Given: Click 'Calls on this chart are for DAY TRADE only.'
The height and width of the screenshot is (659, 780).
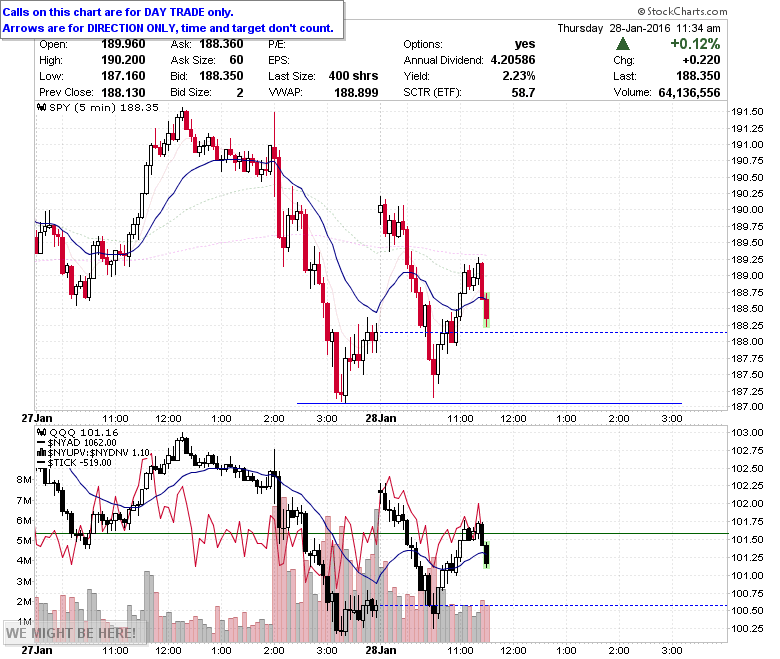Looking at the screenshot, I should point(118,12).
